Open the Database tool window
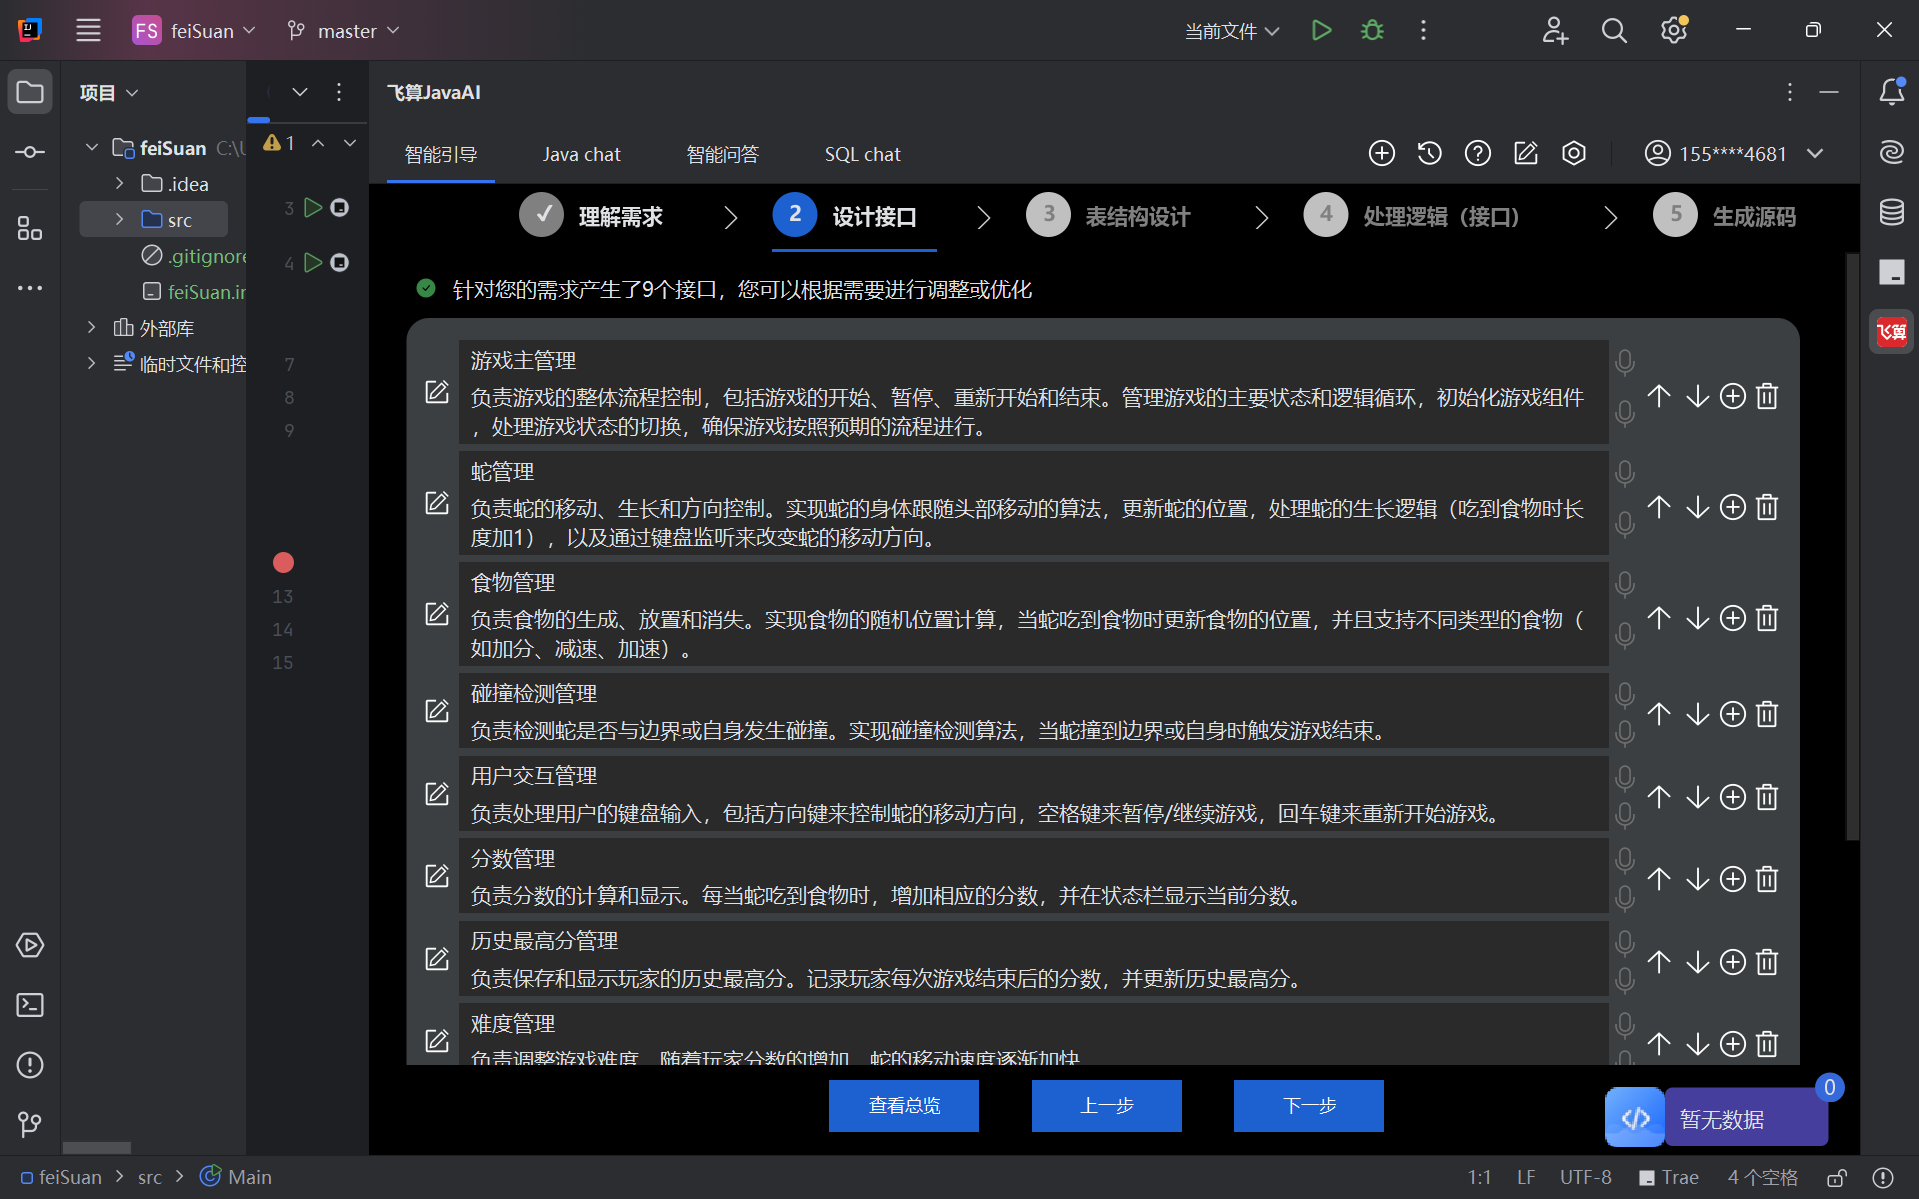Screen dimensions: 1919x1199 coord(1891,212)
